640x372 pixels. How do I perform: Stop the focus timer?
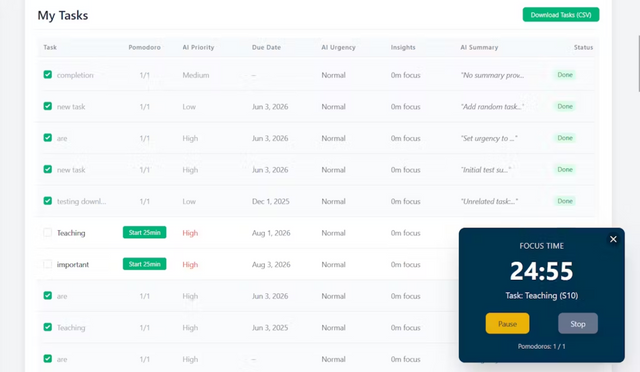click(578, 323)
